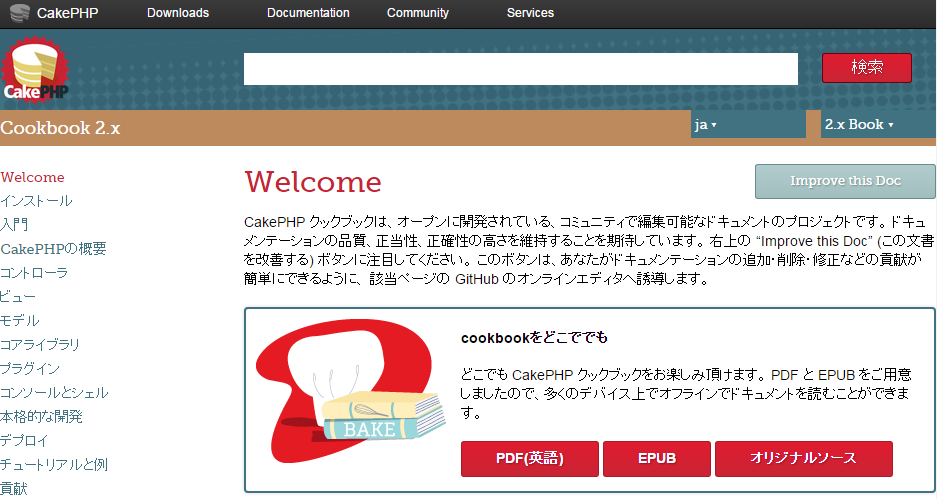Open コンソールとシェル in the sidebar
Image resolution: width=937 pixels, height=499 pixels.
(54, 393)
